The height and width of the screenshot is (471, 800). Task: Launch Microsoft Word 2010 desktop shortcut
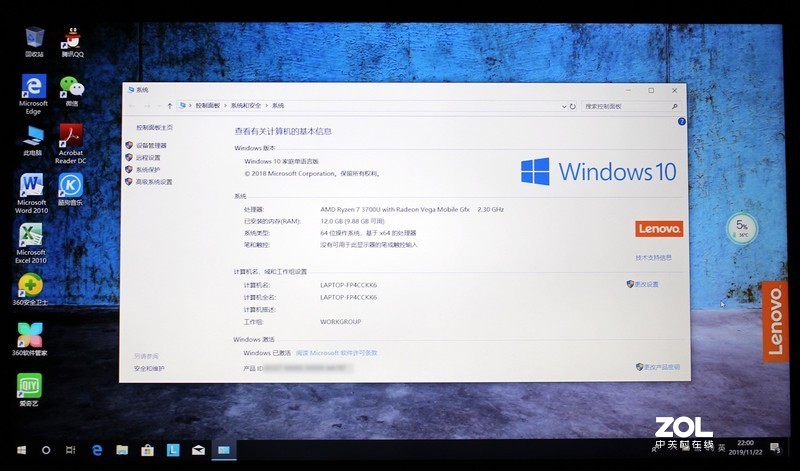(32, 193)
